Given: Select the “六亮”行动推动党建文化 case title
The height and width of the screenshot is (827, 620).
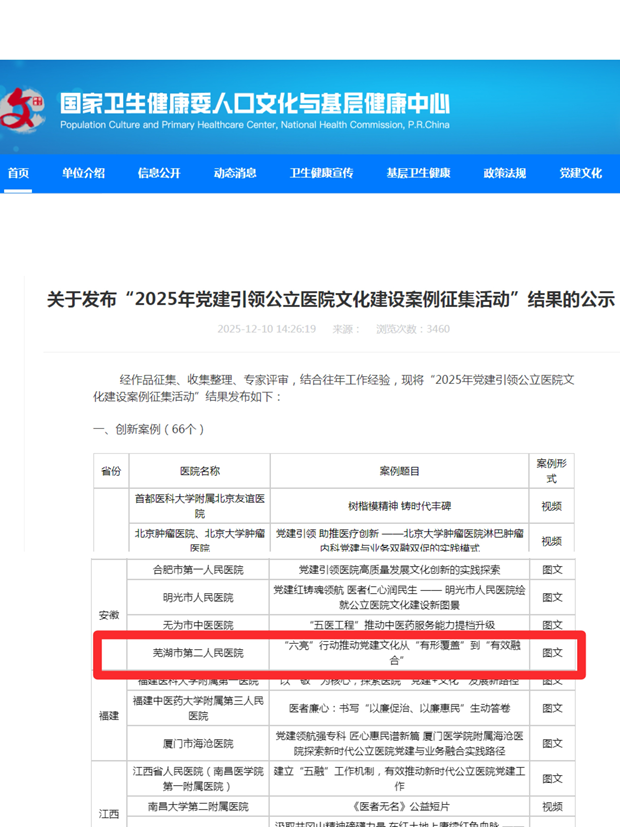Looking at the screenshot, I should tap(400, 653).
